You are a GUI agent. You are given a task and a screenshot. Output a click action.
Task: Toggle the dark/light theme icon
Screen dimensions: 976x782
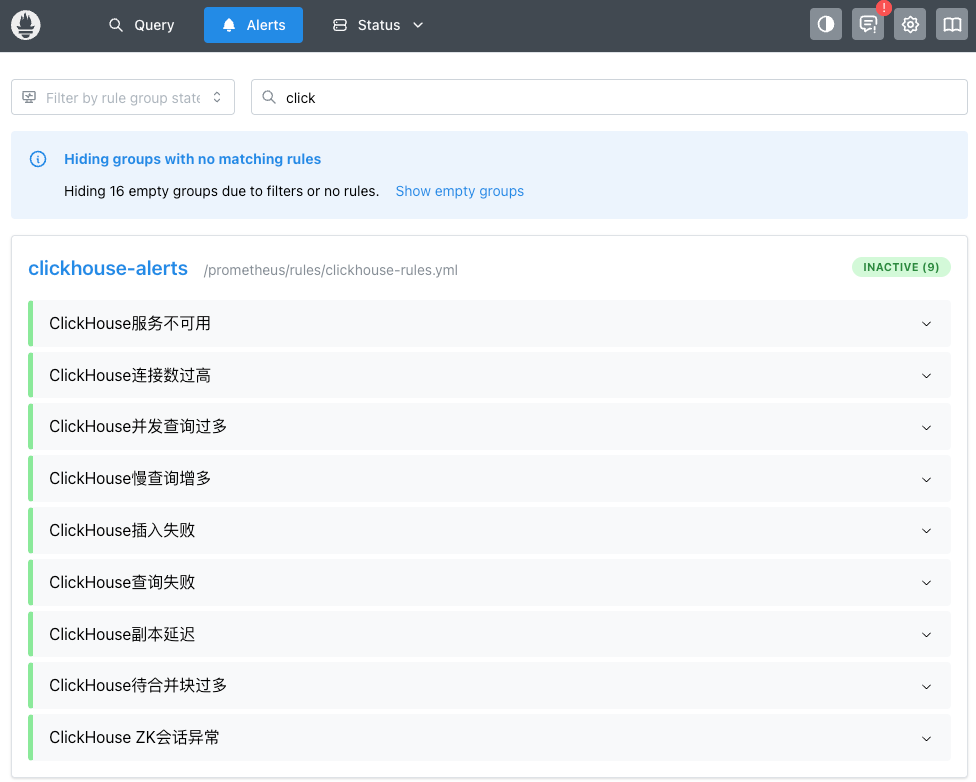pyautogui.click(x=825, y=25)
